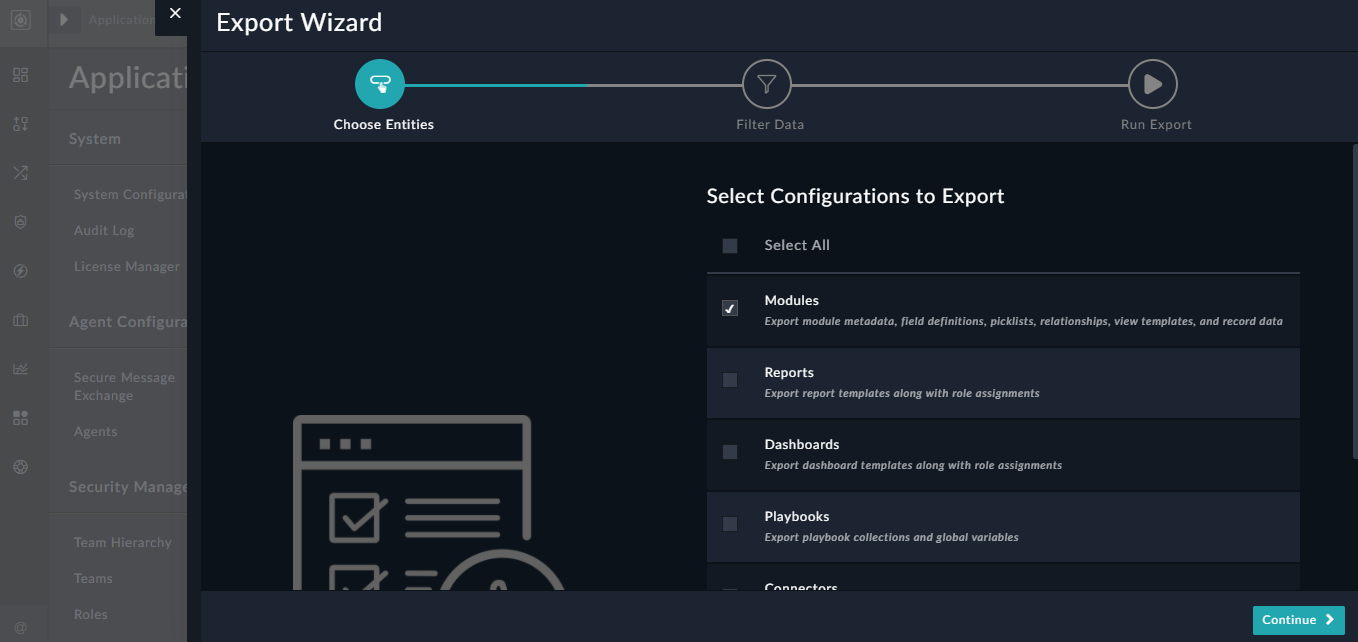Click the Continue button

(x=1297, y=620)
